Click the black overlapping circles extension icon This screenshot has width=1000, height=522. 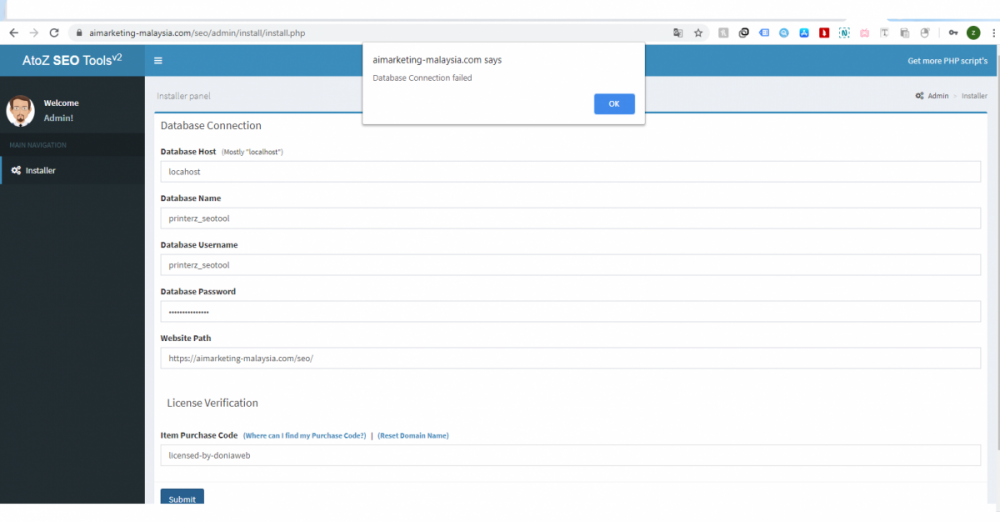pos(744,33)
